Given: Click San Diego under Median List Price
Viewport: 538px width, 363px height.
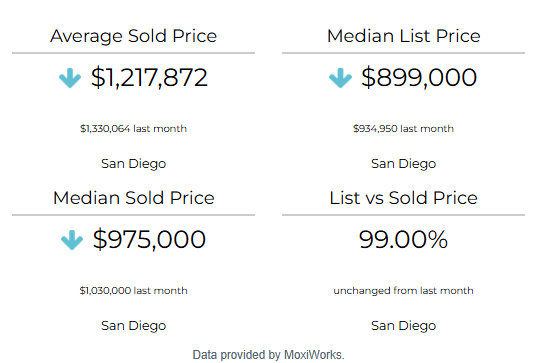Looking at the screenshot, I should 404,164.
